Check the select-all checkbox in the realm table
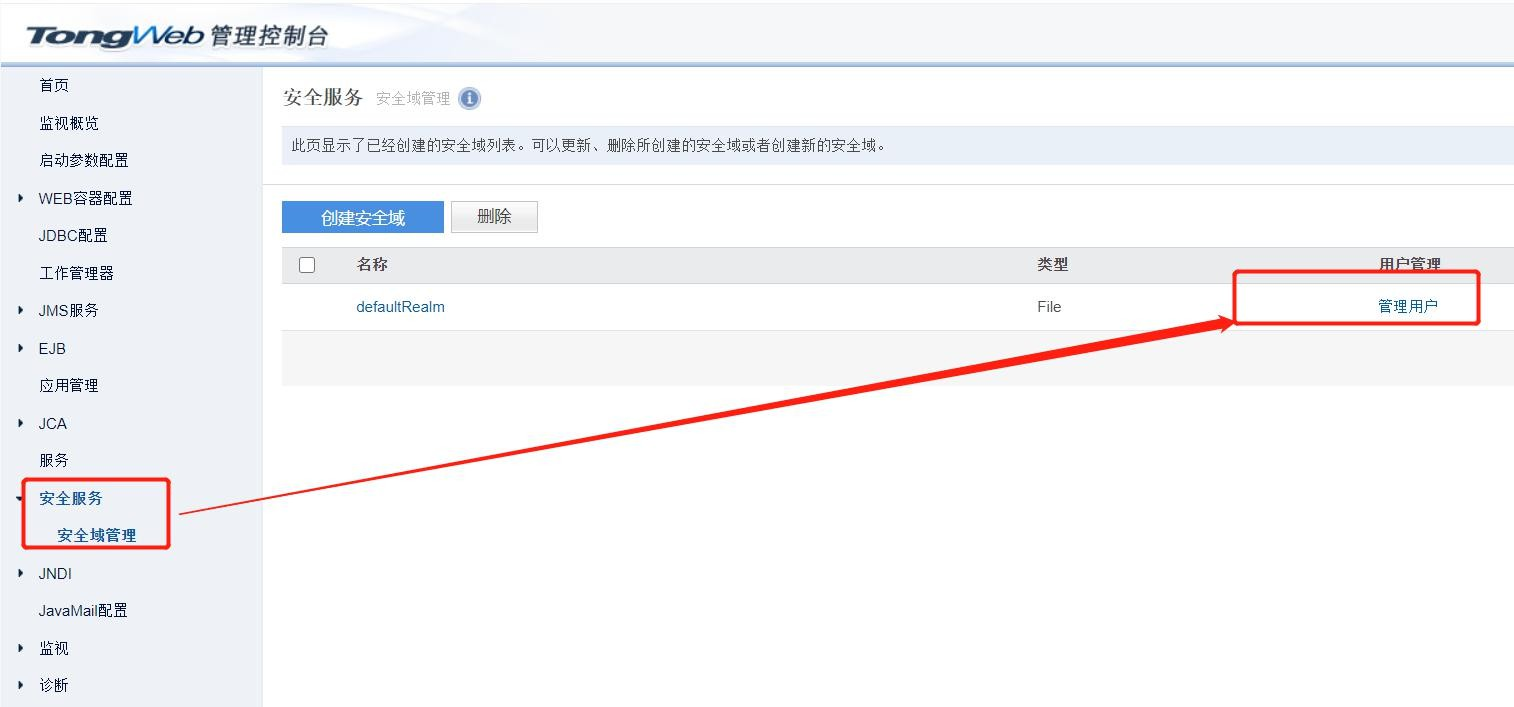The image size is (1514, 707). click(307, 264)
